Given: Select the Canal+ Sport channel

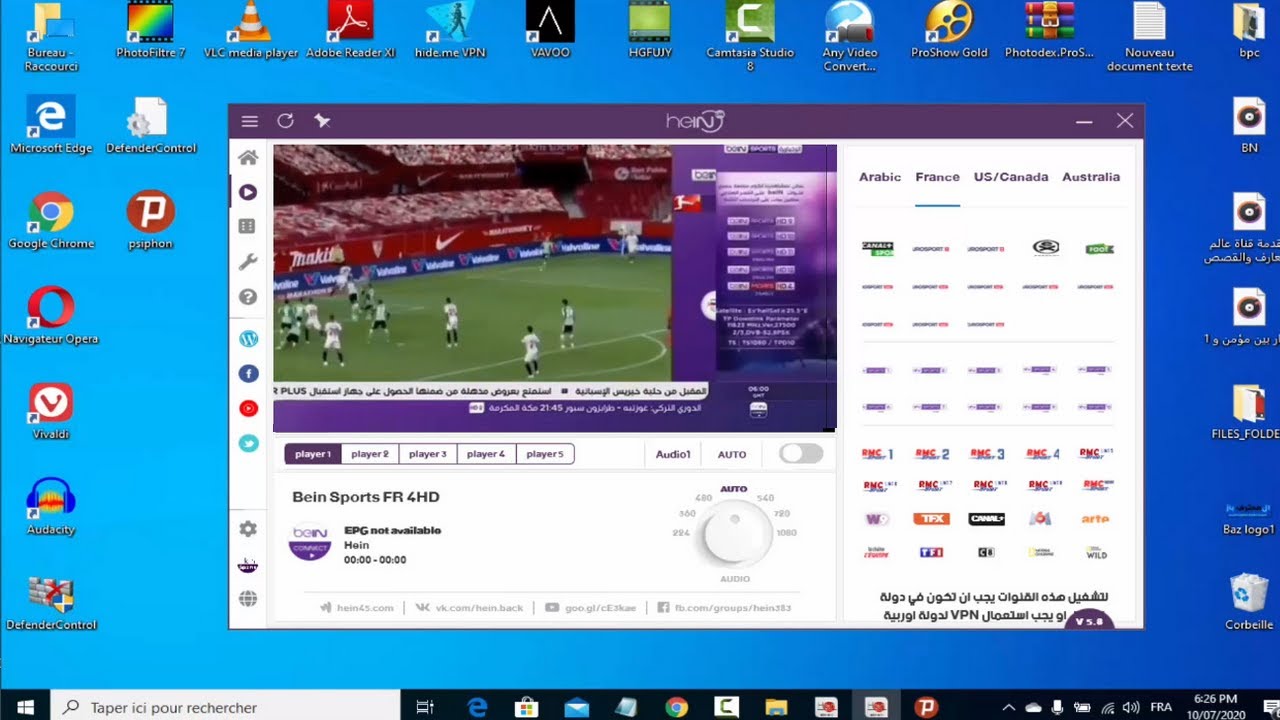Looking at the screenshot, I should coord(877,248).
